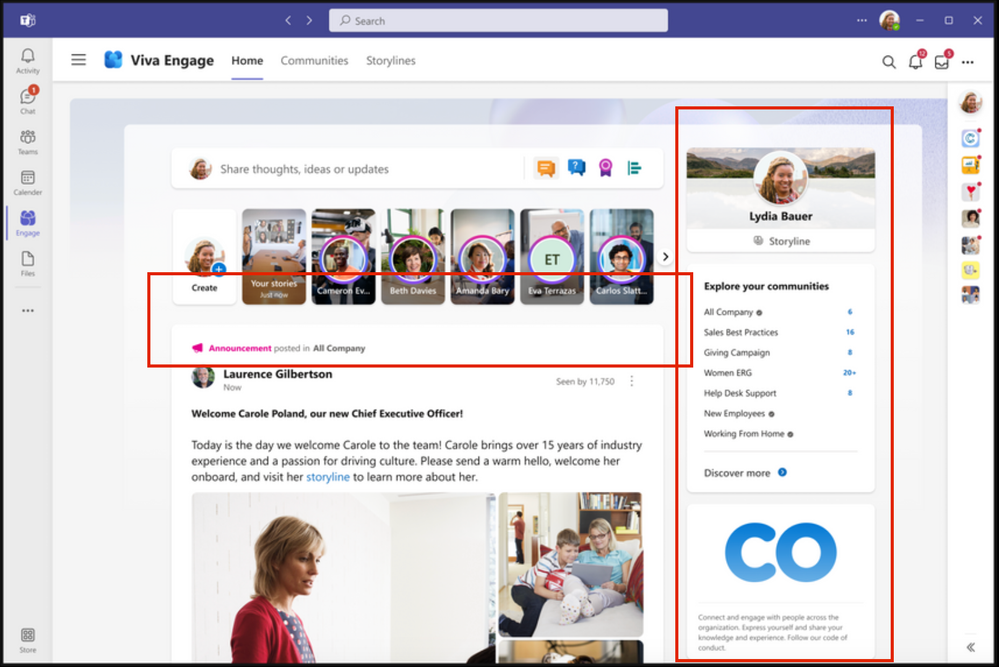This screenshot has width=999, height=667.
Task: Open the blue C app in right rail
Action: tap(970, 138)
